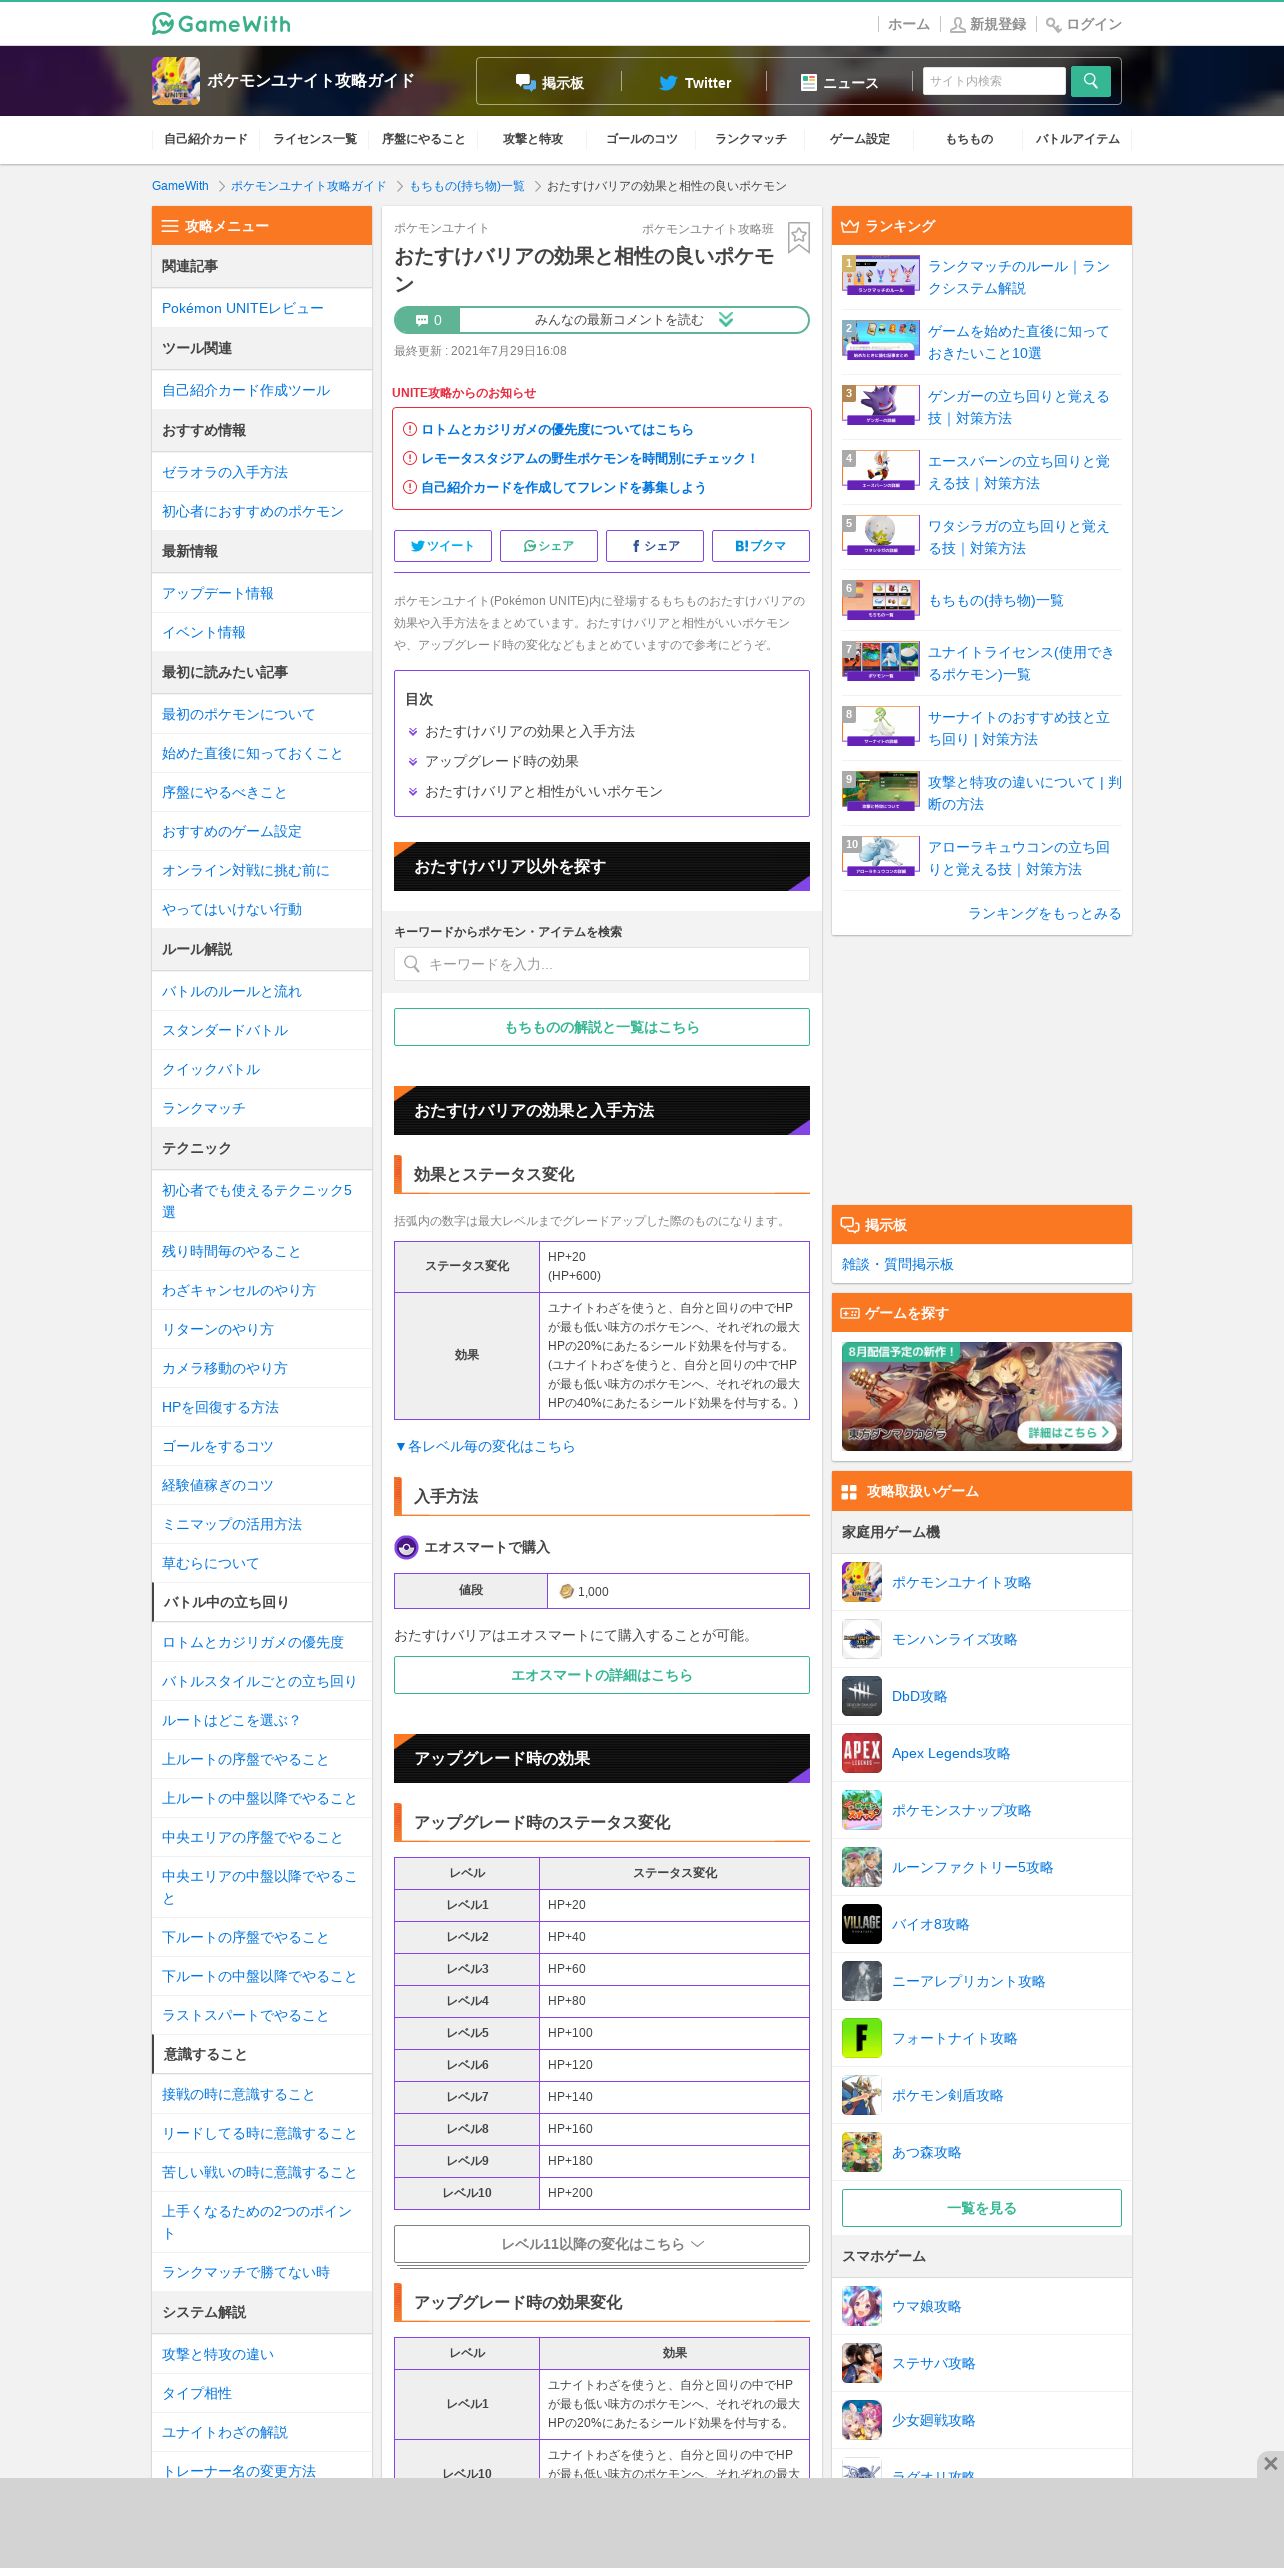Viewport: 1284px width, 2568px height.
Task: Open the DbD攻略 game icon
Action: click(862, 1696)
